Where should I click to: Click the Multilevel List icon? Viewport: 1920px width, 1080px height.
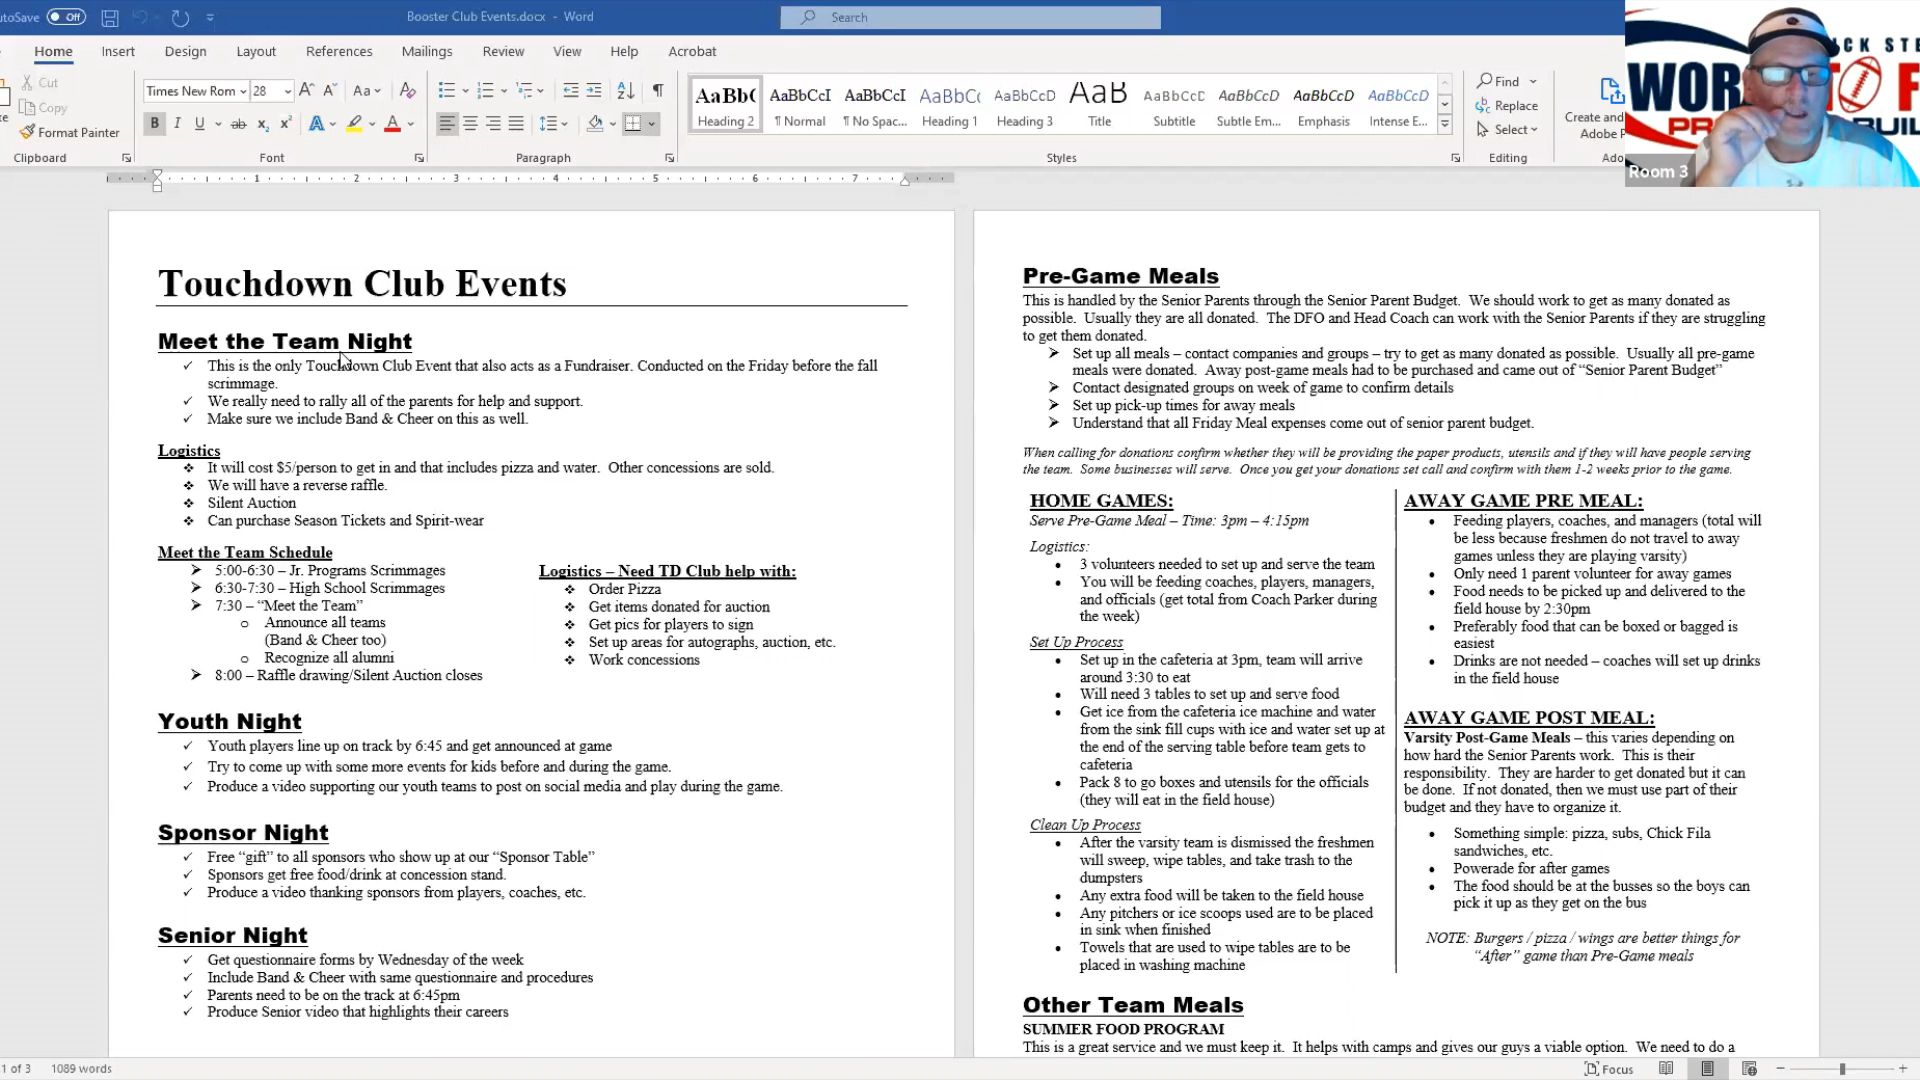click(x=524, y=91)
